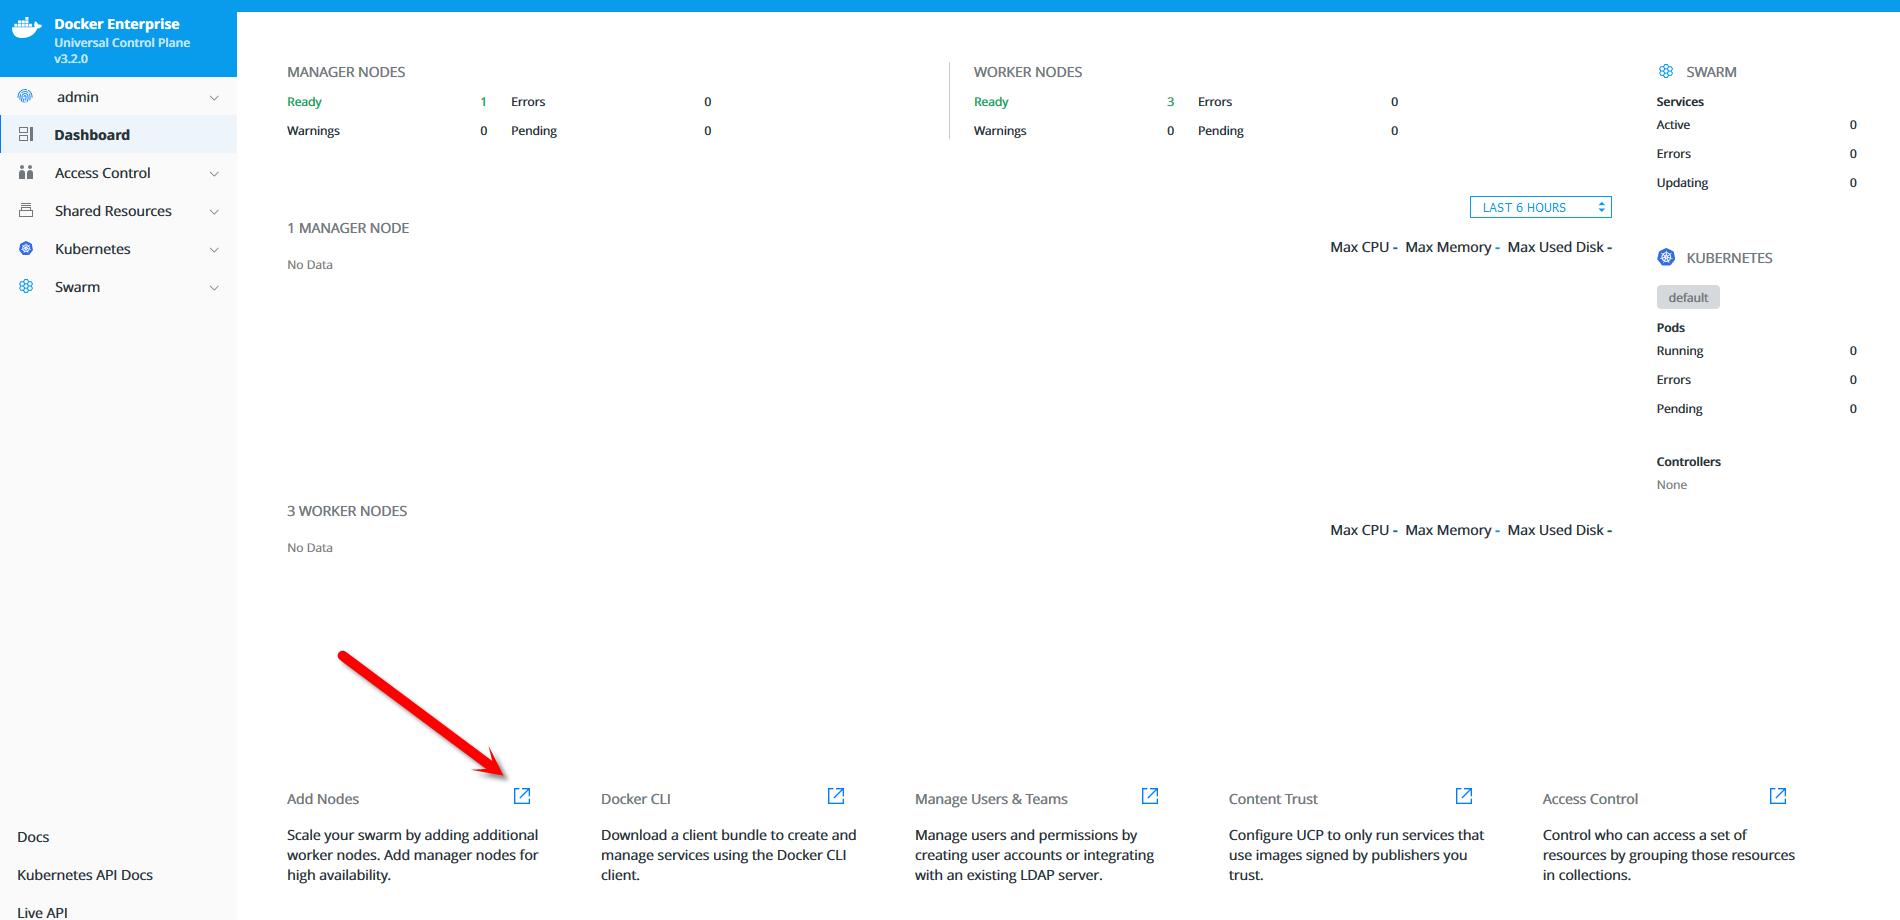Screen dimensions: 1900x920
Task: Click the Manage Users & Teams card title
Action: [991, 799]
